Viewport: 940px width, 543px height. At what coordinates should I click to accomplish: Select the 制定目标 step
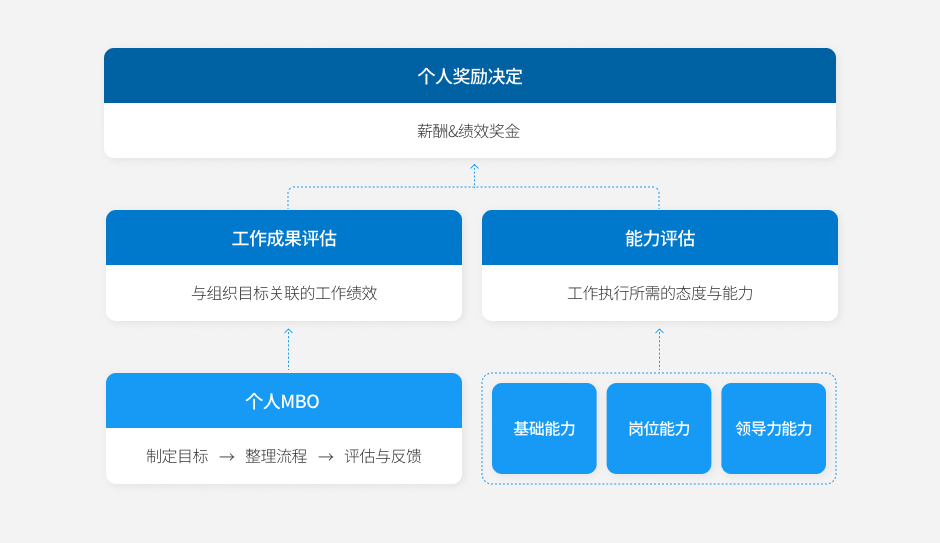(x=177, y=456)
